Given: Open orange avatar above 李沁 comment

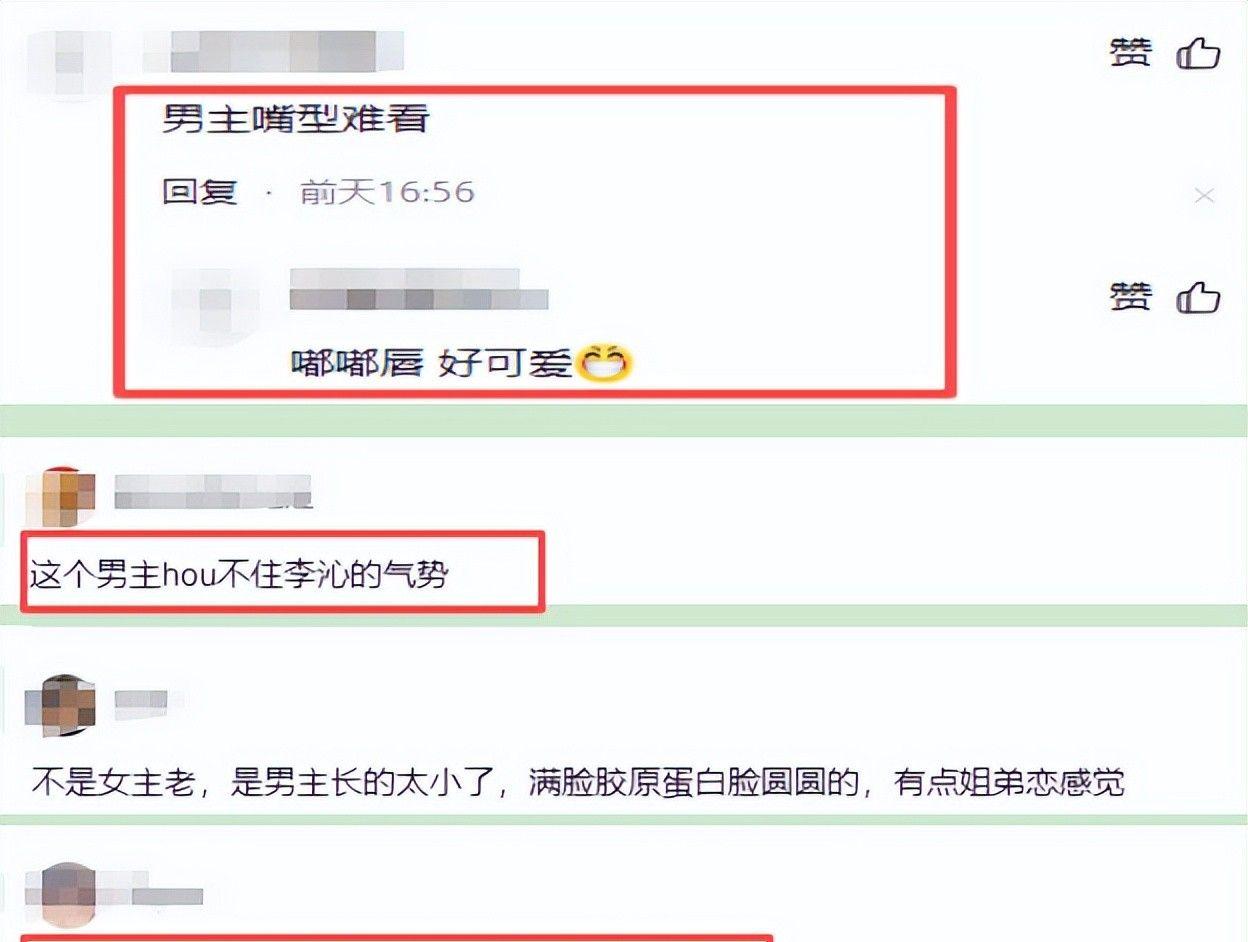Looking at the screenshot, I should point(60,495).
